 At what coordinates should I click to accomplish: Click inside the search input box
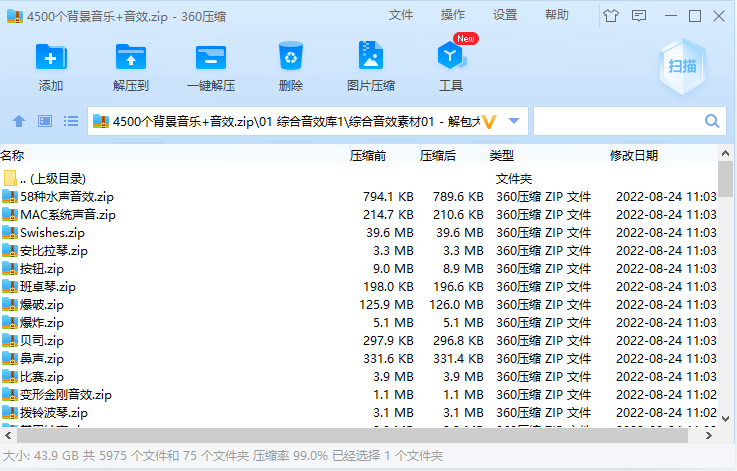(617, 121)
